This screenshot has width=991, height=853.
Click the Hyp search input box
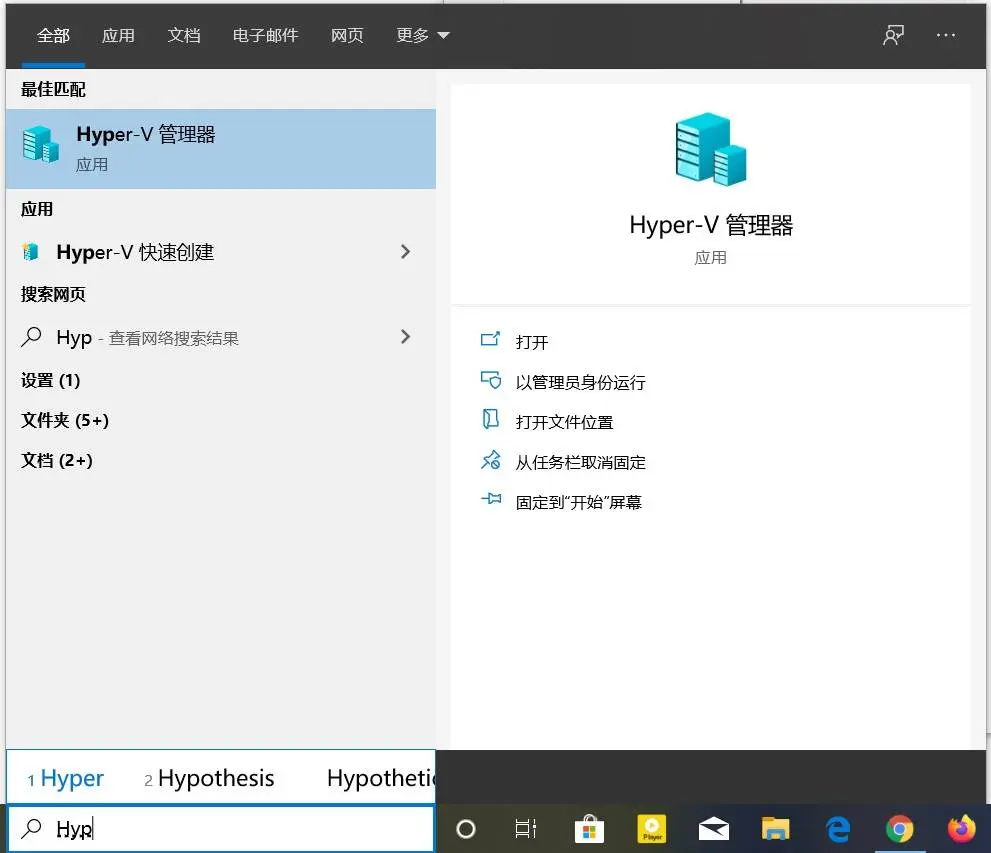point(221,828)
